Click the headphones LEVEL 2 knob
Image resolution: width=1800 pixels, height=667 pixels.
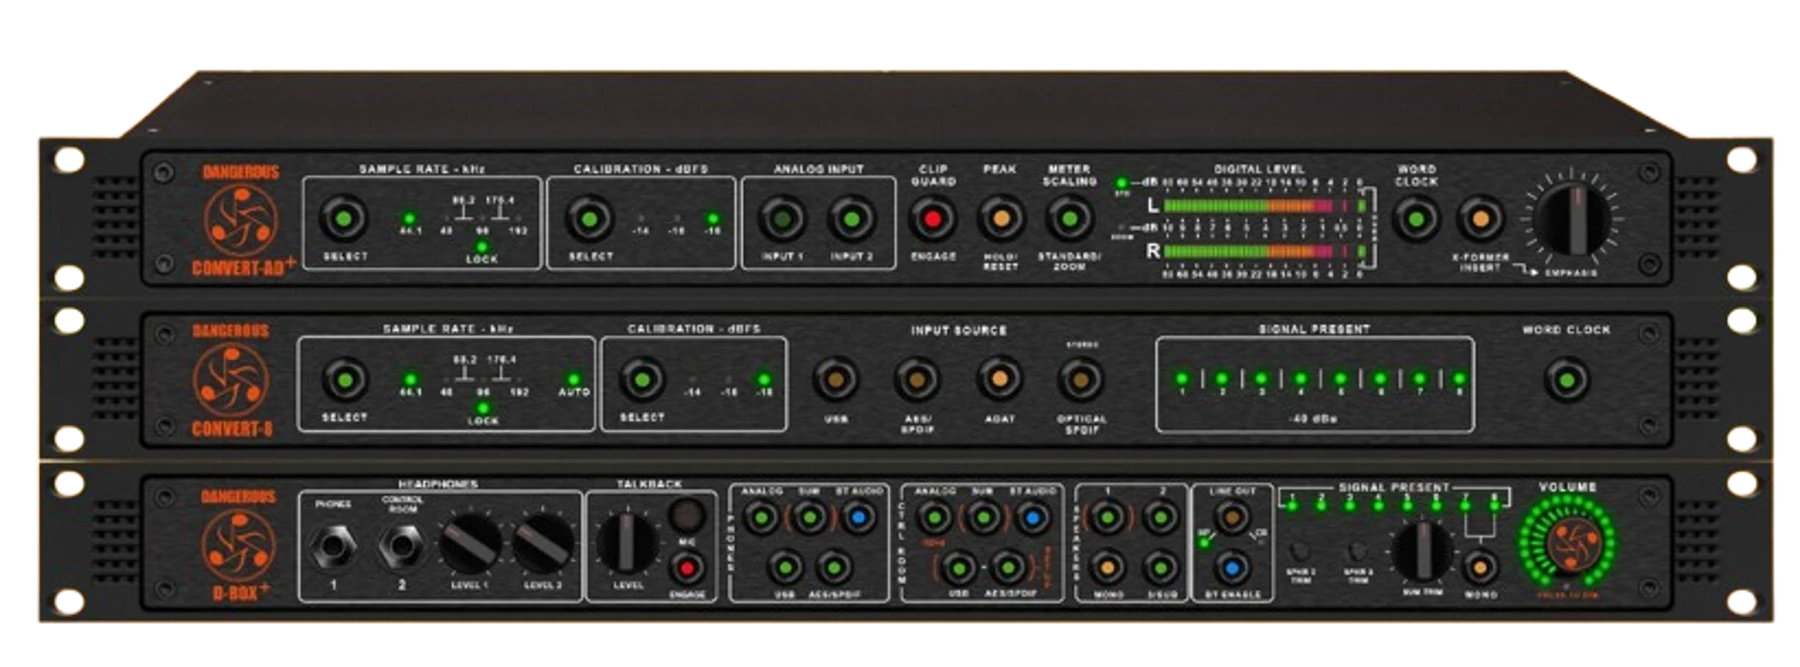pyautogui.click(x=543, y=544)
